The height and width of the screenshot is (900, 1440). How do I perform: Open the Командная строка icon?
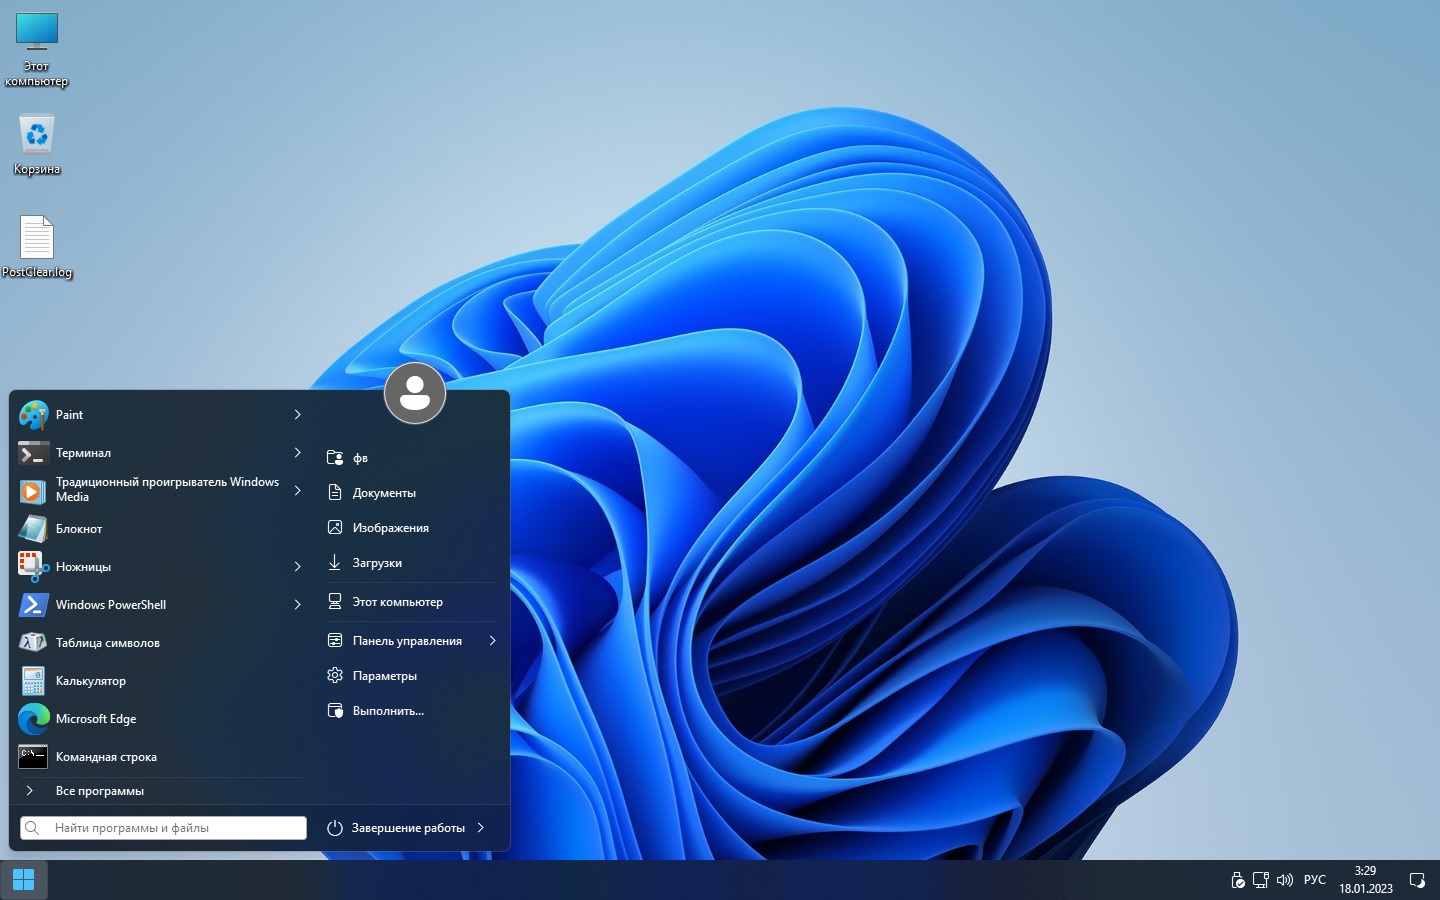[33, 757]
